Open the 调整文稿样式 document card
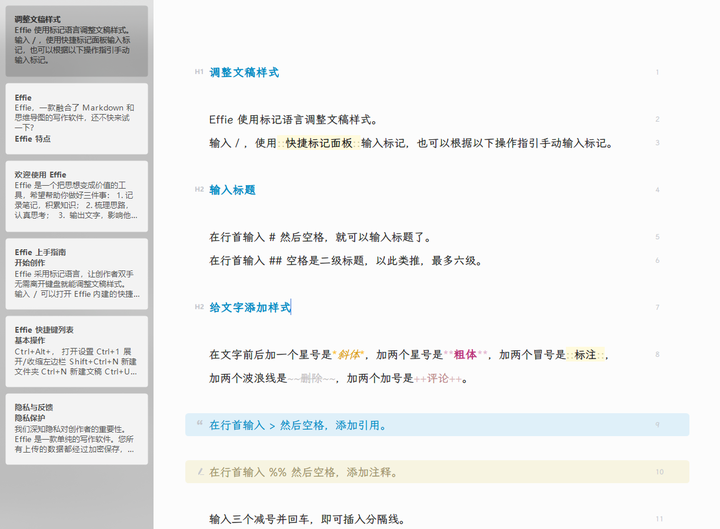 tap(77, 41)
